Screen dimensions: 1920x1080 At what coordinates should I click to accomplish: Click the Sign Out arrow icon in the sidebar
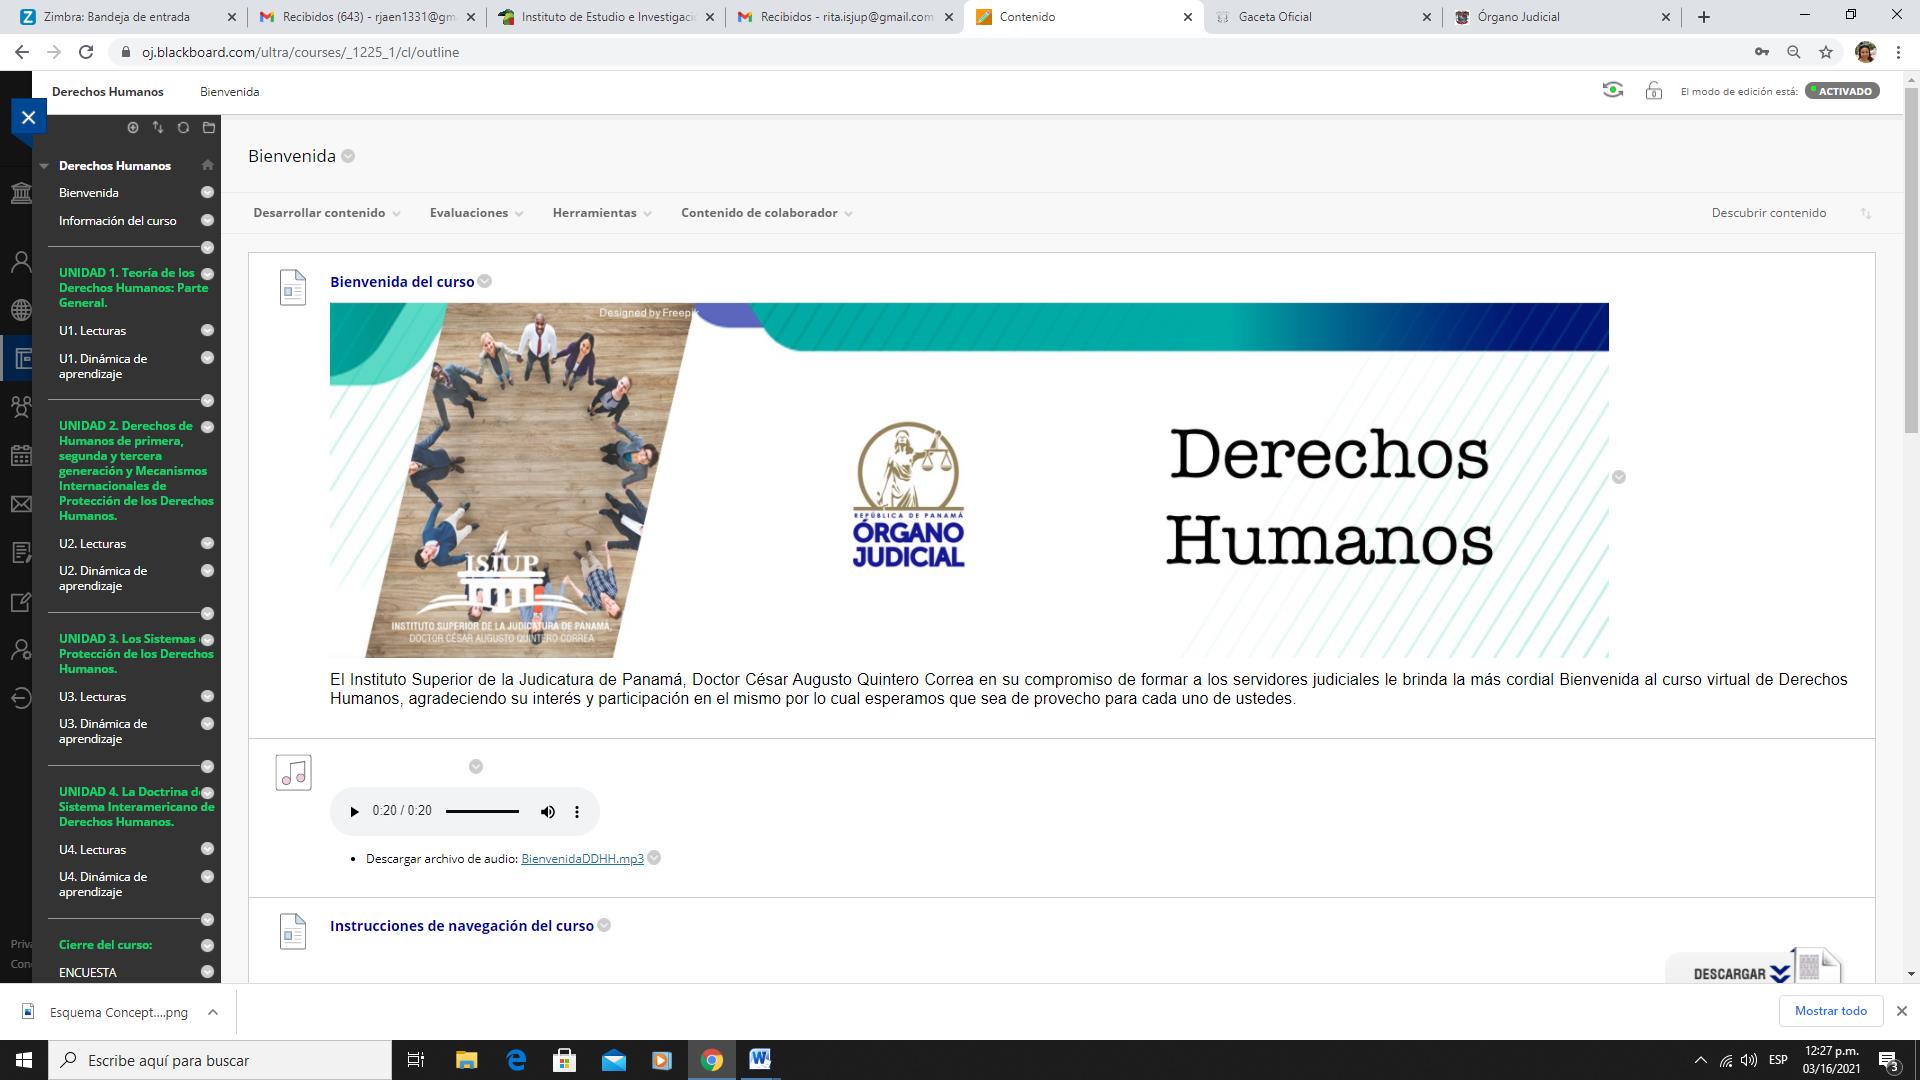click(21, 698)
